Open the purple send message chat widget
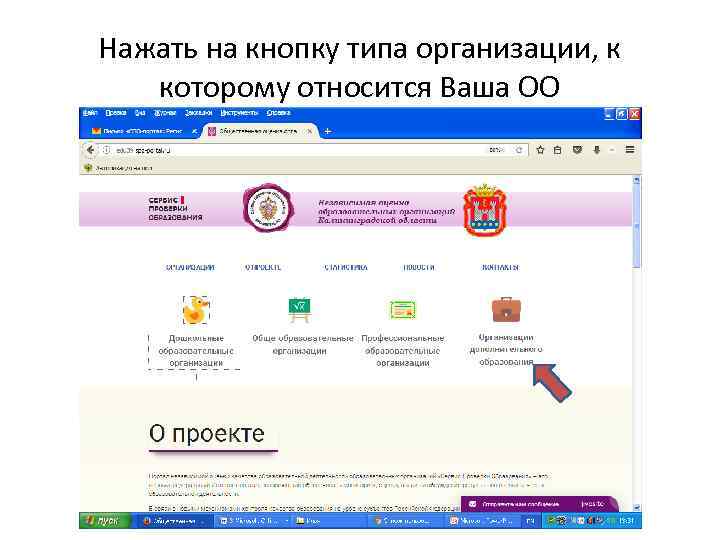 coord(540,504)
